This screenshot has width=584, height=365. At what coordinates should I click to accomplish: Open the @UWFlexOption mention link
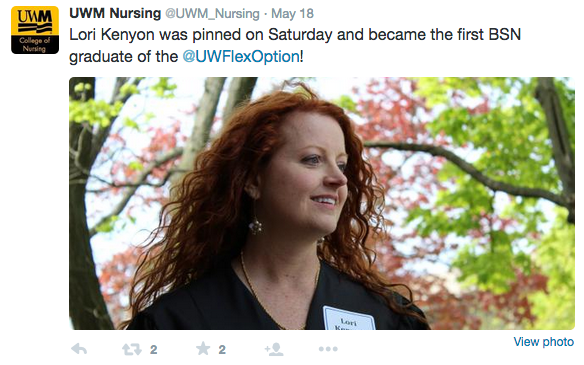[241, 57]
